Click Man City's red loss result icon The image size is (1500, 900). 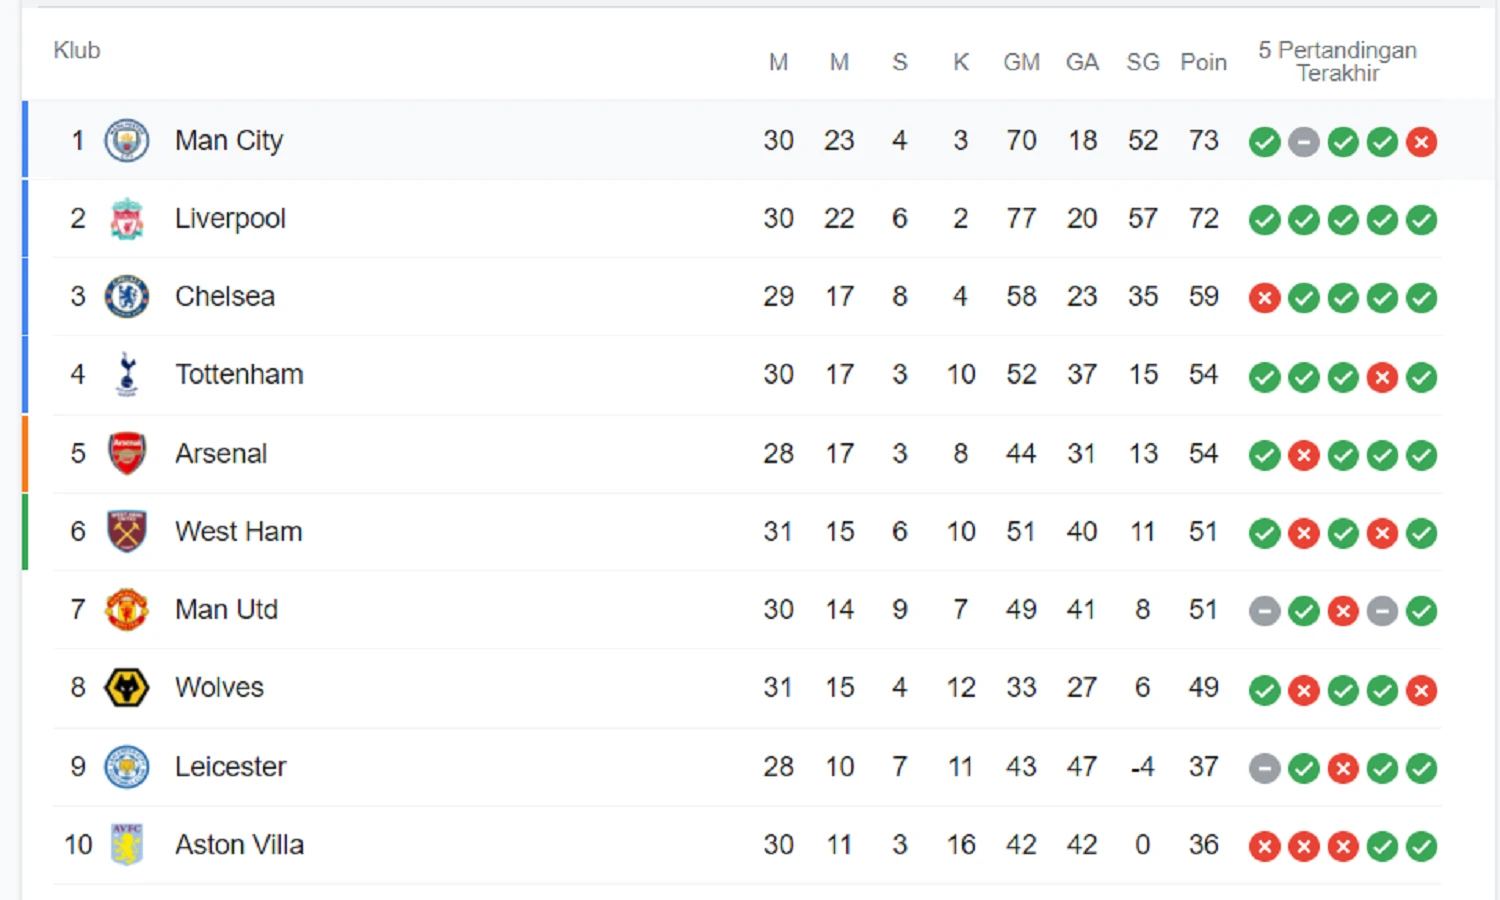1421,142
